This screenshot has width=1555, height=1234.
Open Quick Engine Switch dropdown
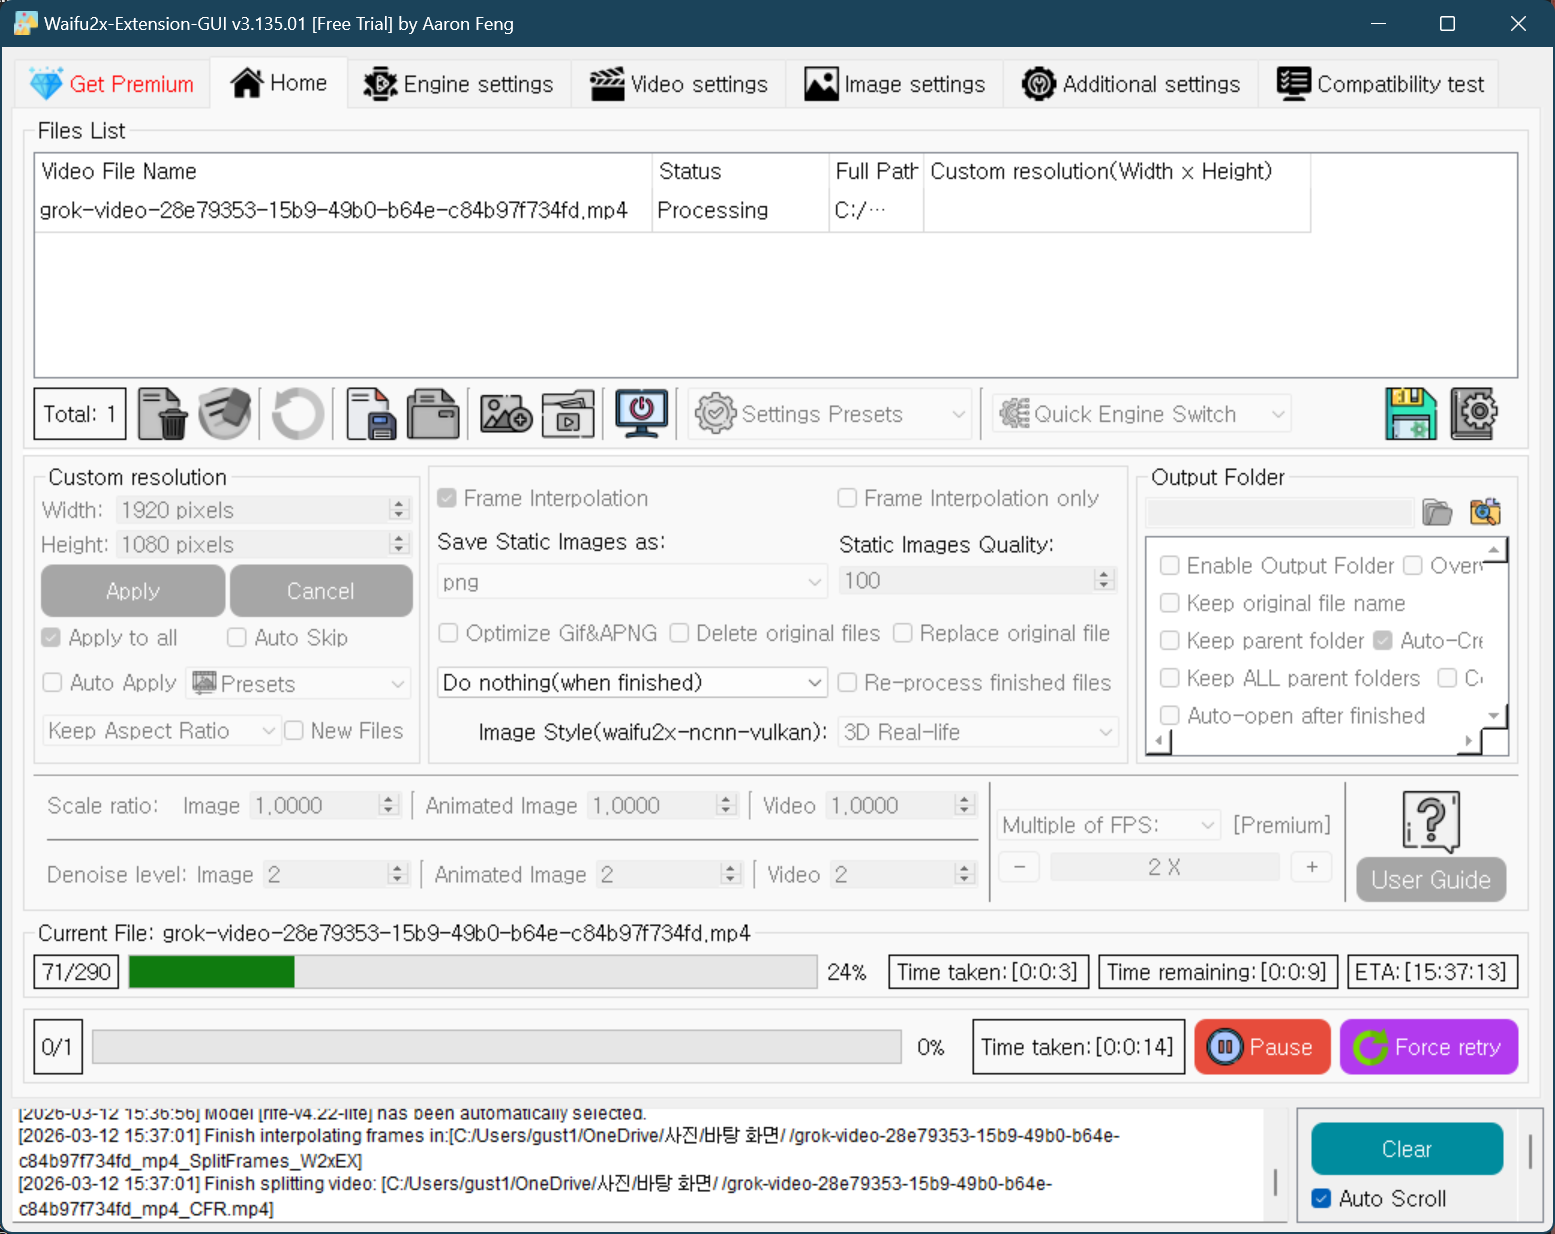[1141, 414]
